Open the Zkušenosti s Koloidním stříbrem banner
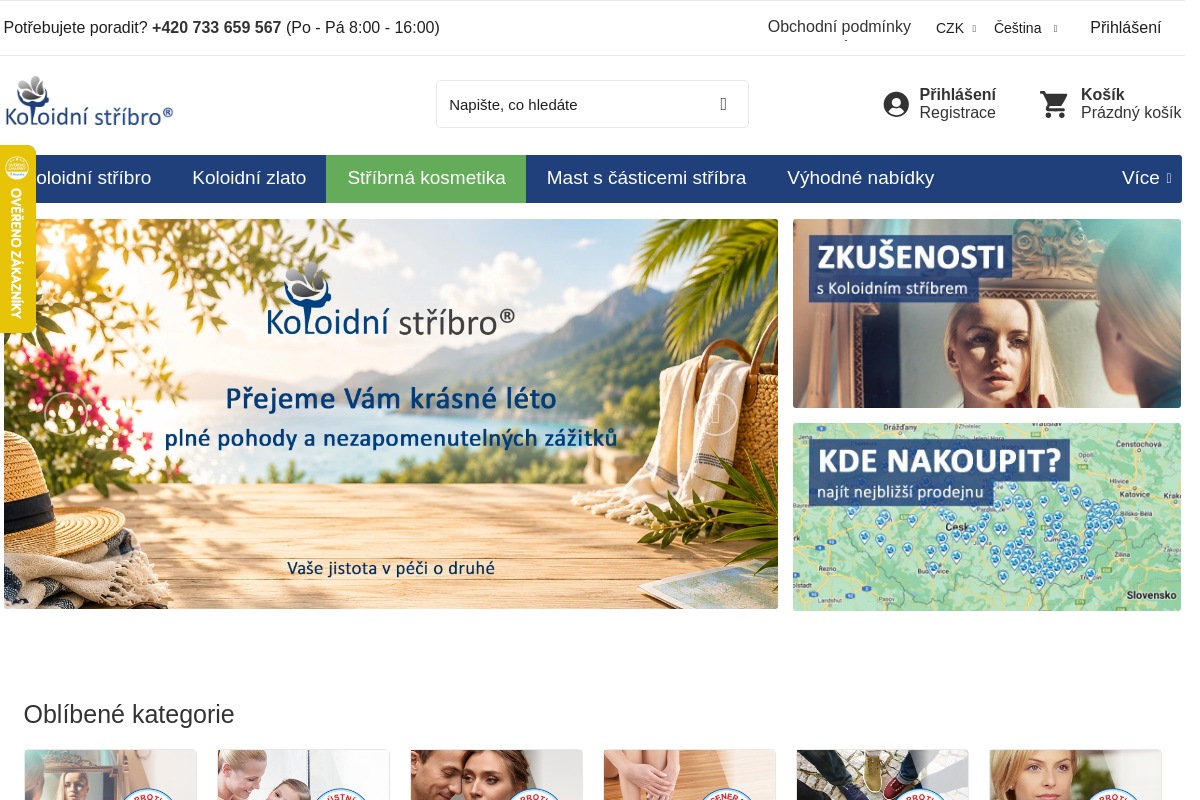The image size is (1200, 800). (986, 313)
